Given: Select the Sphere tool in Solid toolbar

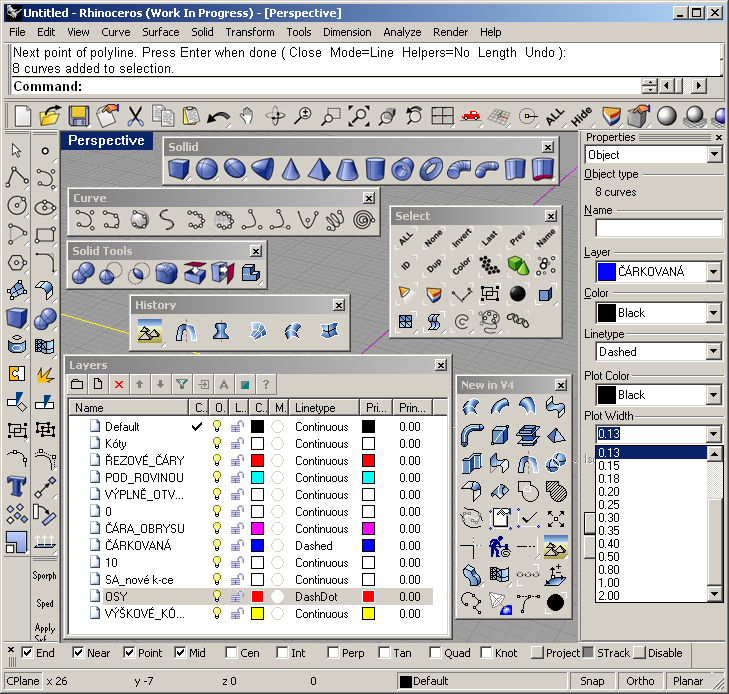Looking at the screenshot, I should coord(207,169).
